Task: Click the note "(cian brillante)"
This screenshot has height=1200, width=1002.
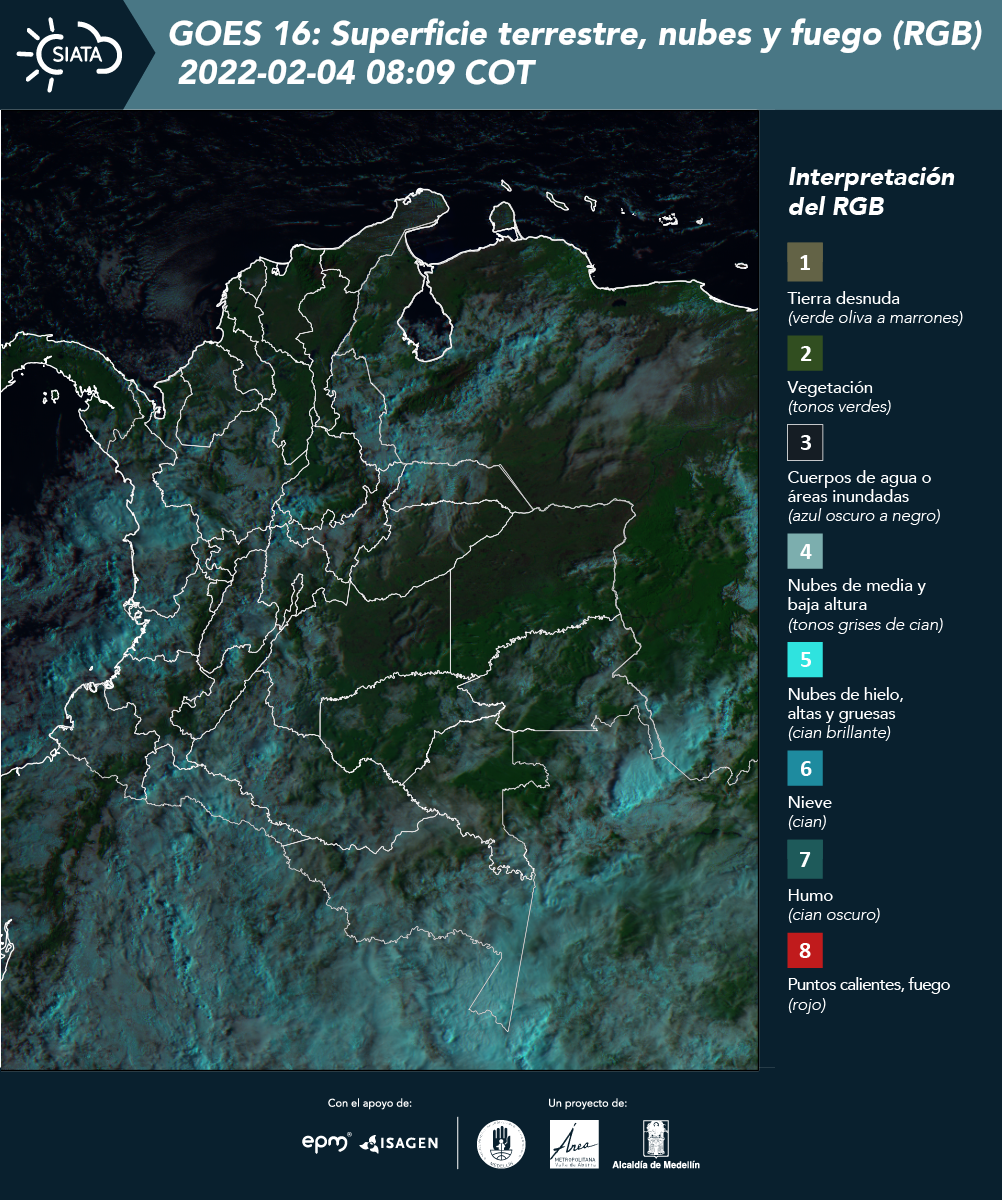Action: [839, 732]
